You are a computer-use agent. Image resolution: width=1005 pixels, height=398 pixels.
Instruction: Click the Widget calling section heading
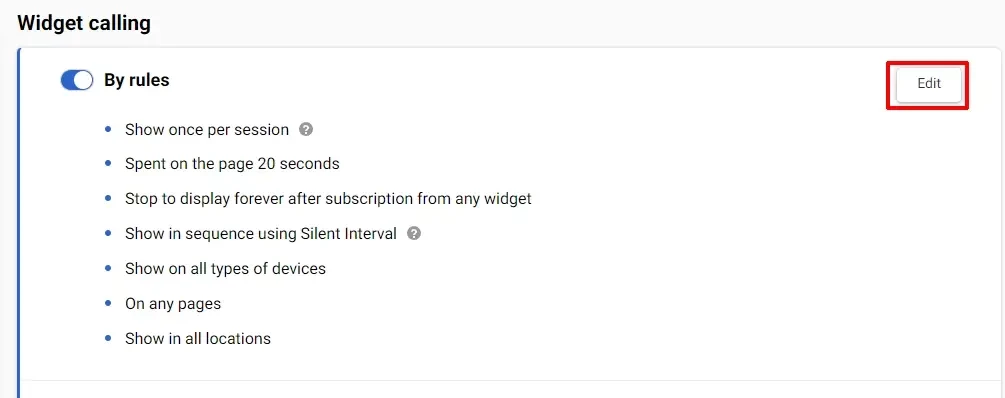(84, 24)
